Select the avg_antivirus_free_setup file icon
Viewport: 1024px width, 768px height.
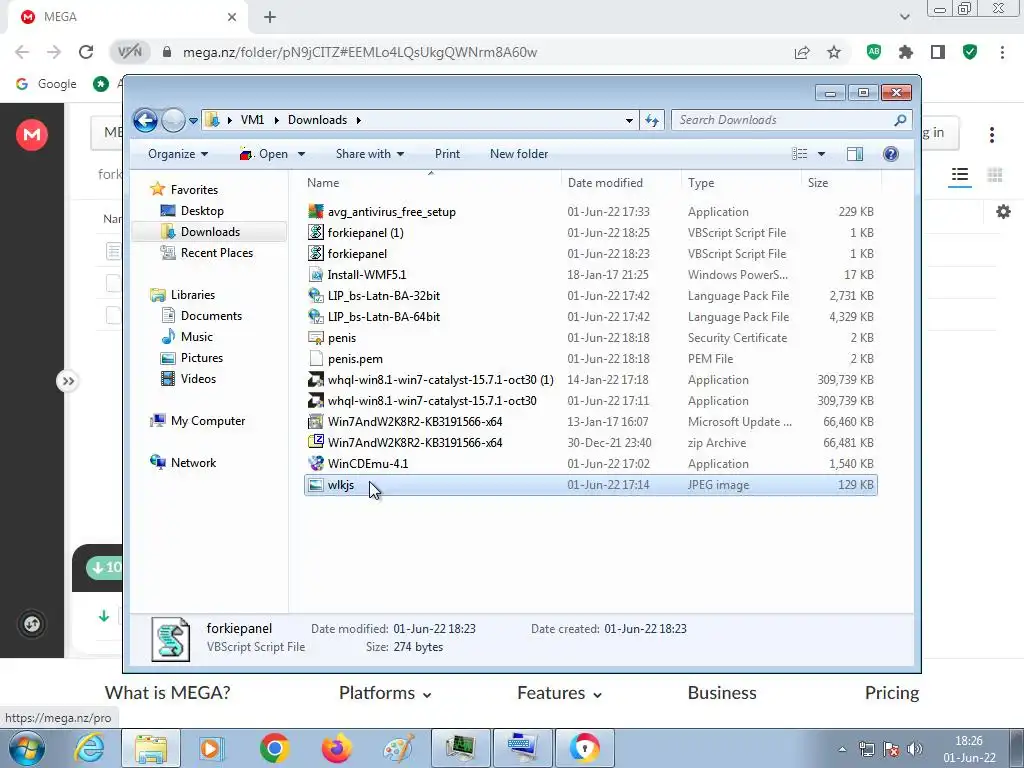pos(316,212)
